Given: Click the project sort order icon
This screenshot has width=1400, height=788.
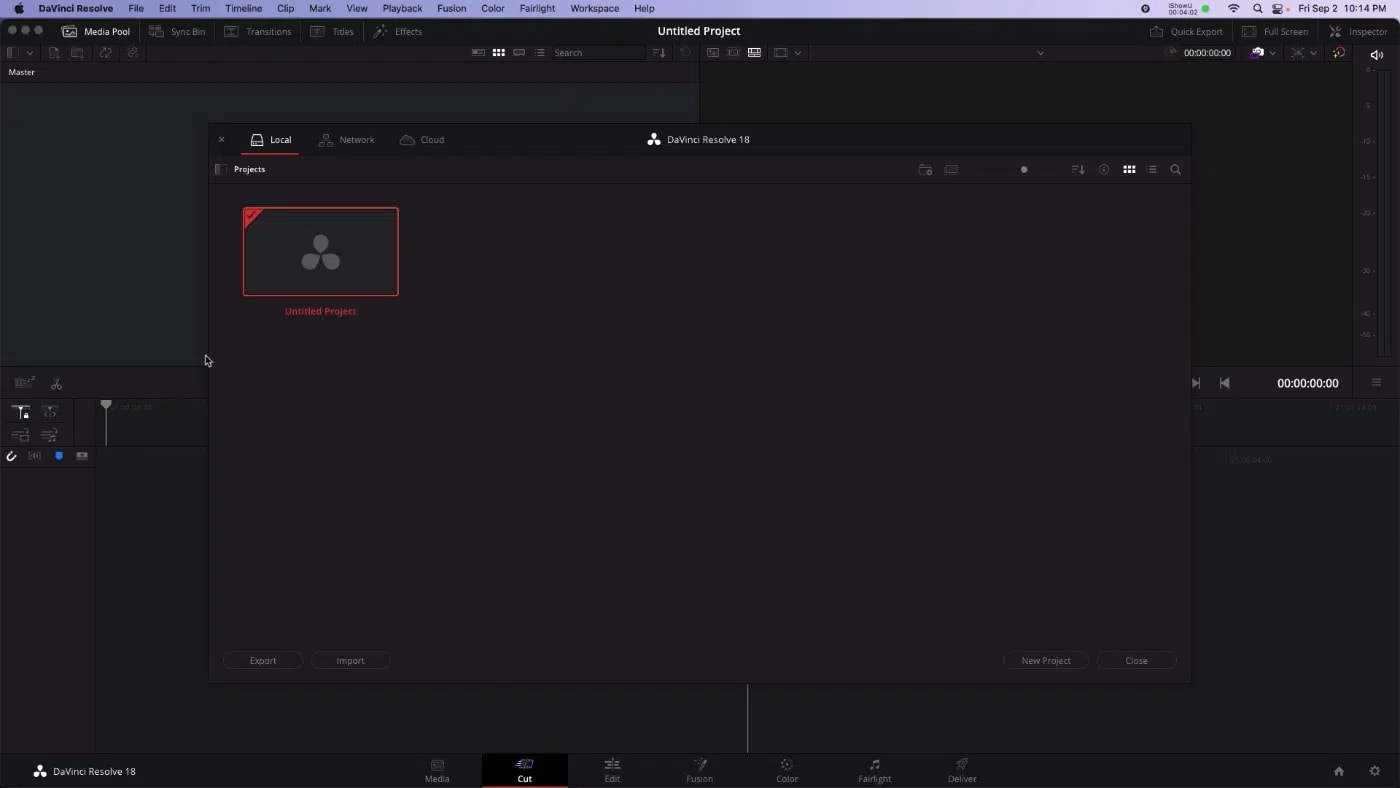Looking at the screenshot, I should 1077,170.
